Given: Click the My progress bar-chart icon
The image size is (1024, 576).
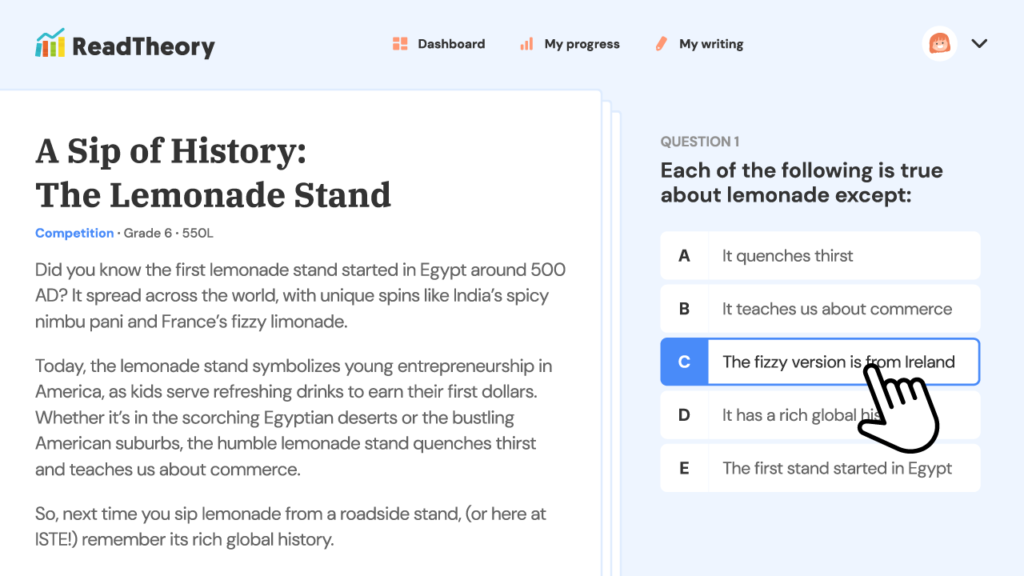Looking at the screenshot, I should pyautogui.click(x=527, y=43).
